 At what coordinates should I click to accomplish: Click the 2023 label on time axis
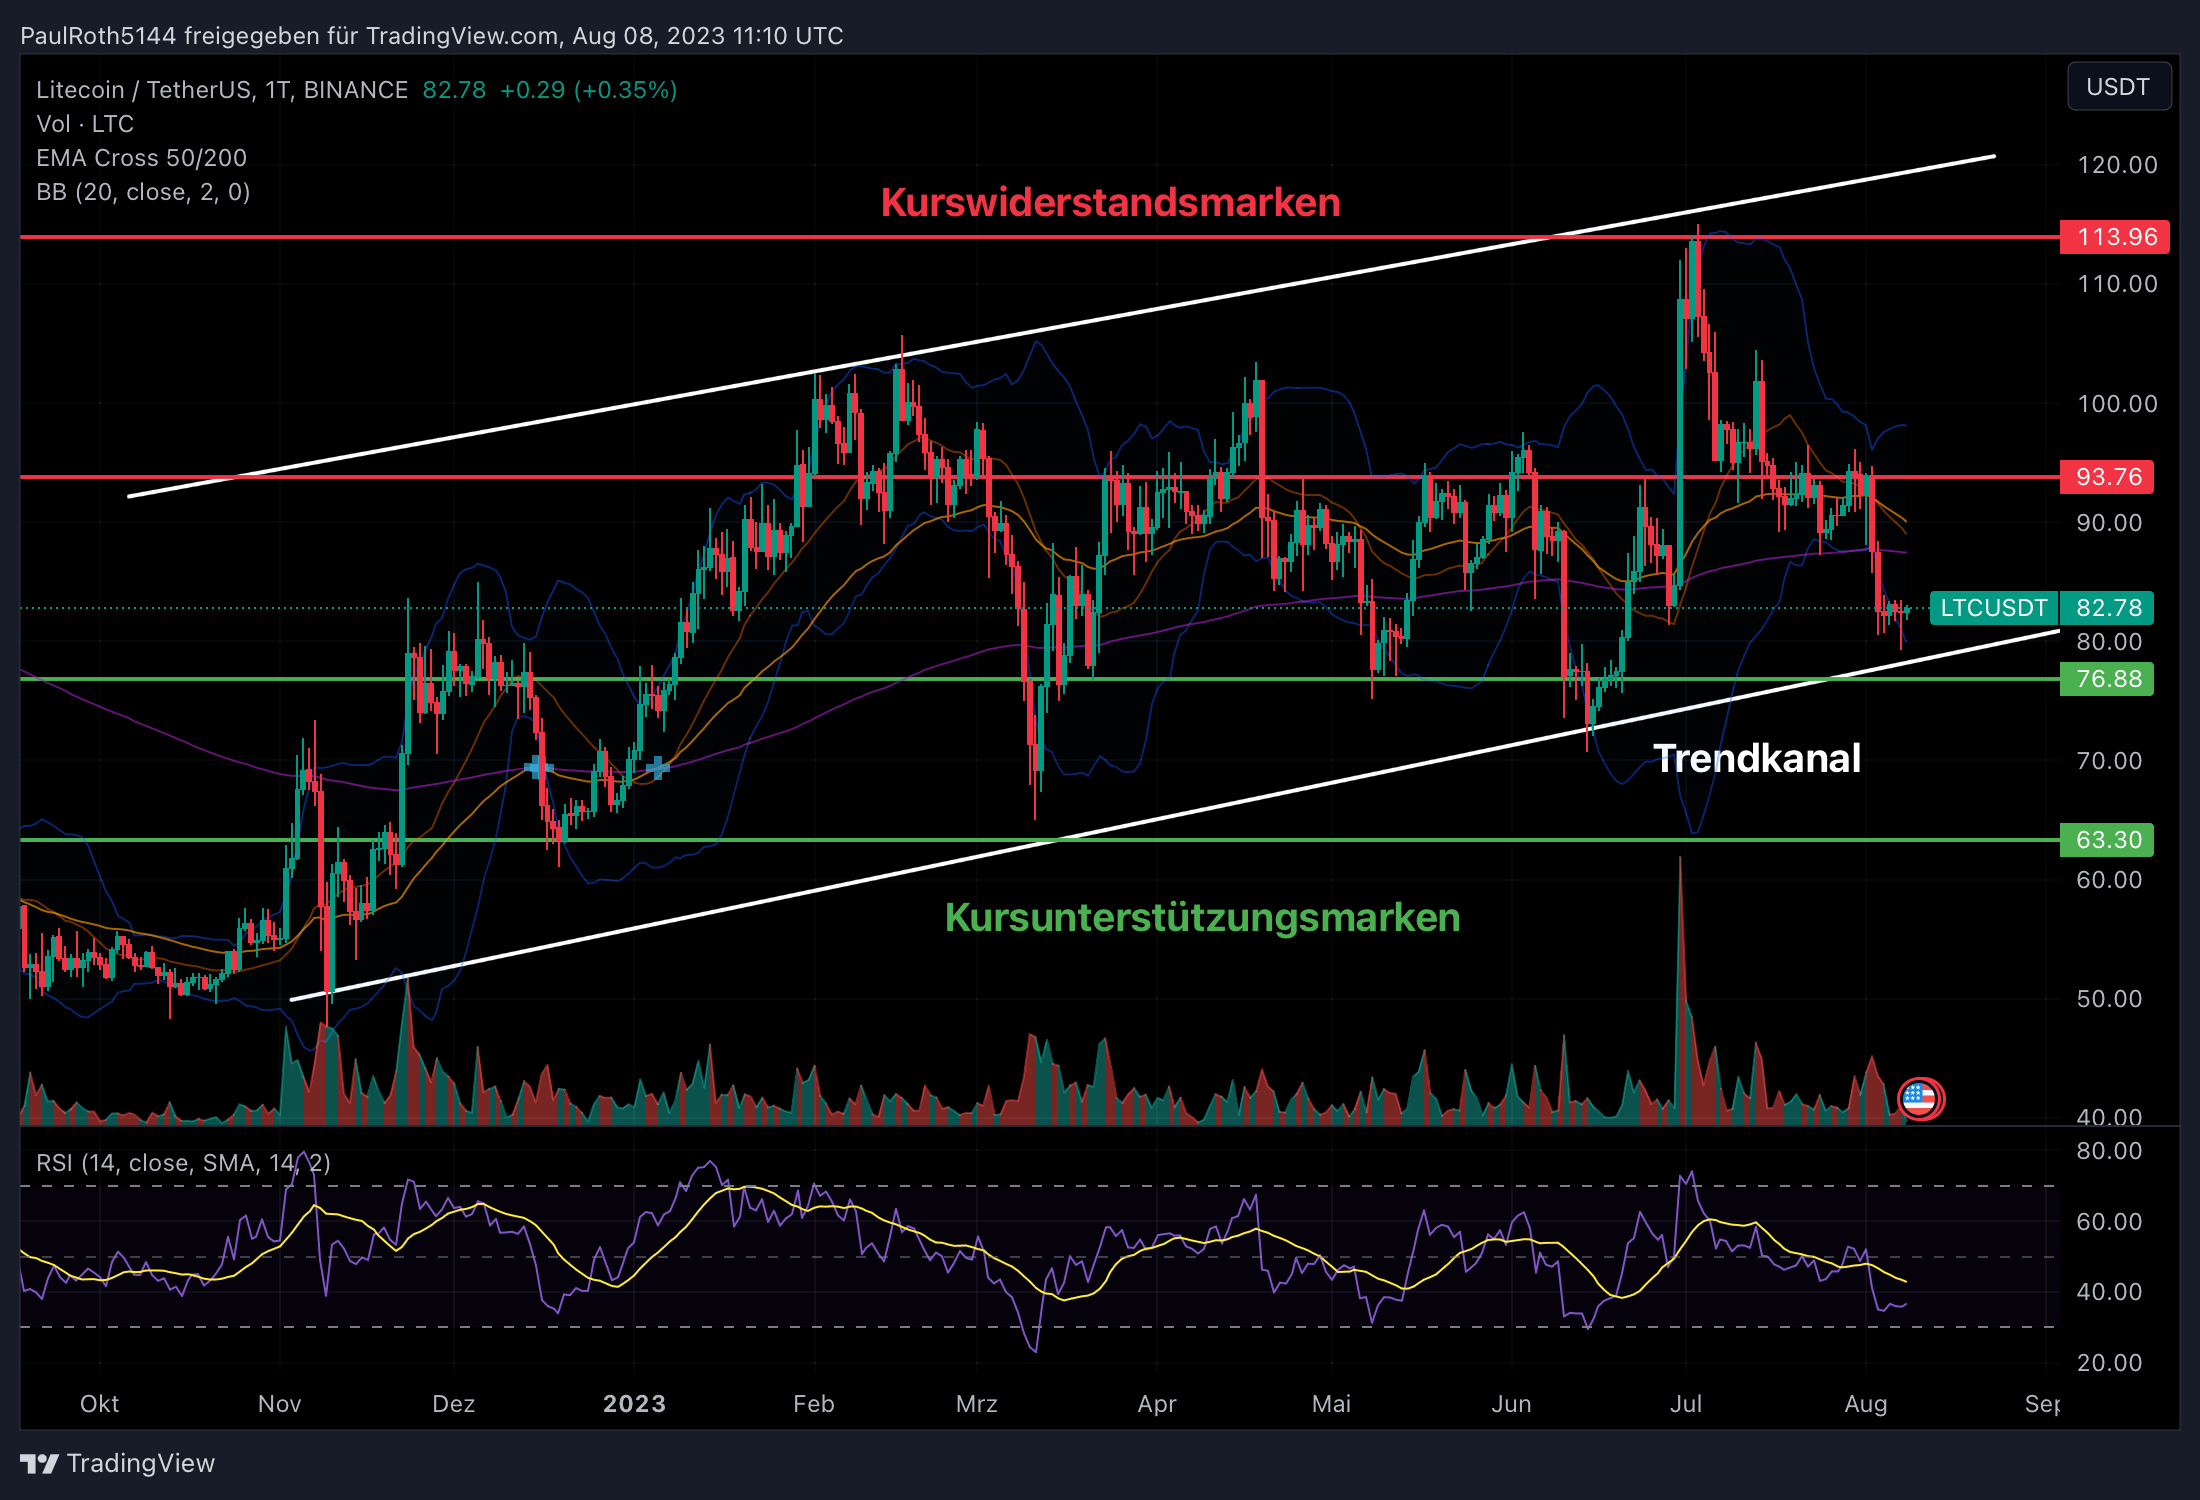(634, 1404)
